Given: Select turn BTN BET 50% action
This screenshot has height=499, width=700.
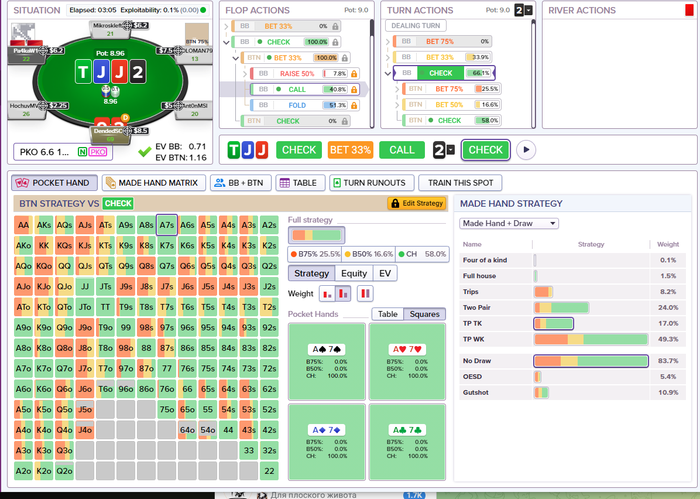Looking at the screenshot, I should point(451,104).
